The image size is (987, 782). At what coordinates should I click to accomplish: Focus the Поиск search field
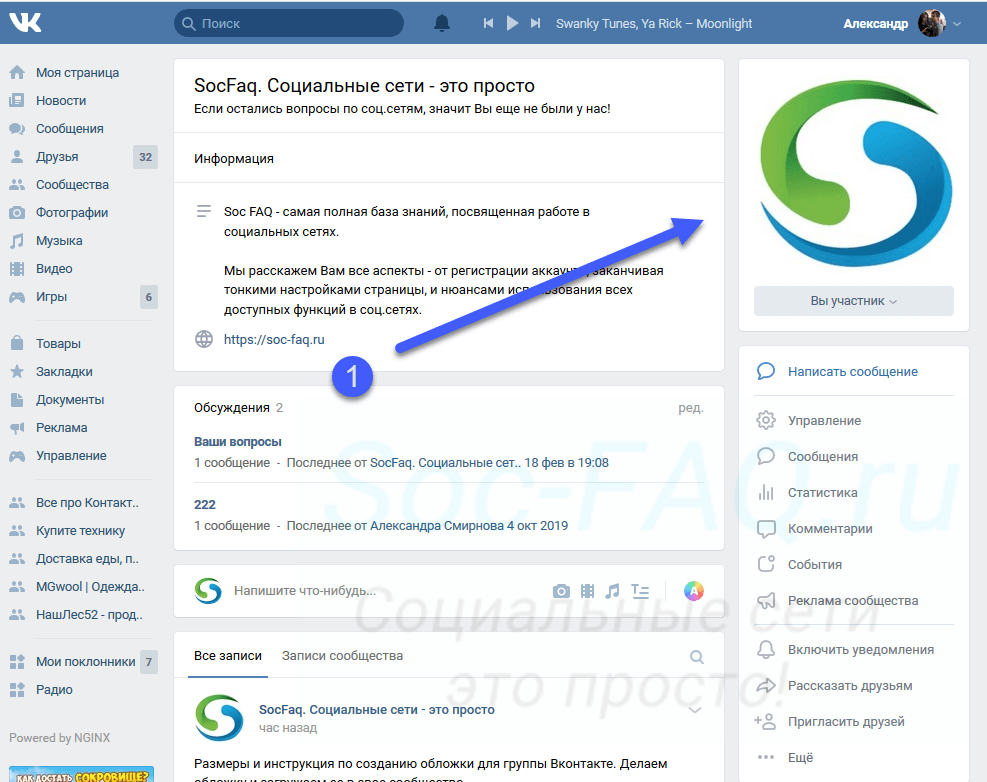(x=289, y=23)
